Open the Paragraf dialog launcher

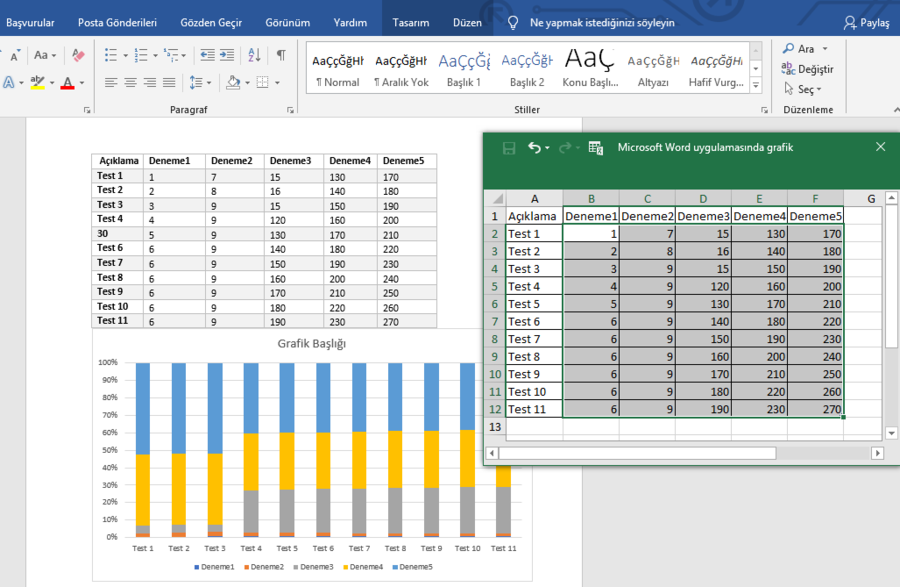[x=290, y=110]
